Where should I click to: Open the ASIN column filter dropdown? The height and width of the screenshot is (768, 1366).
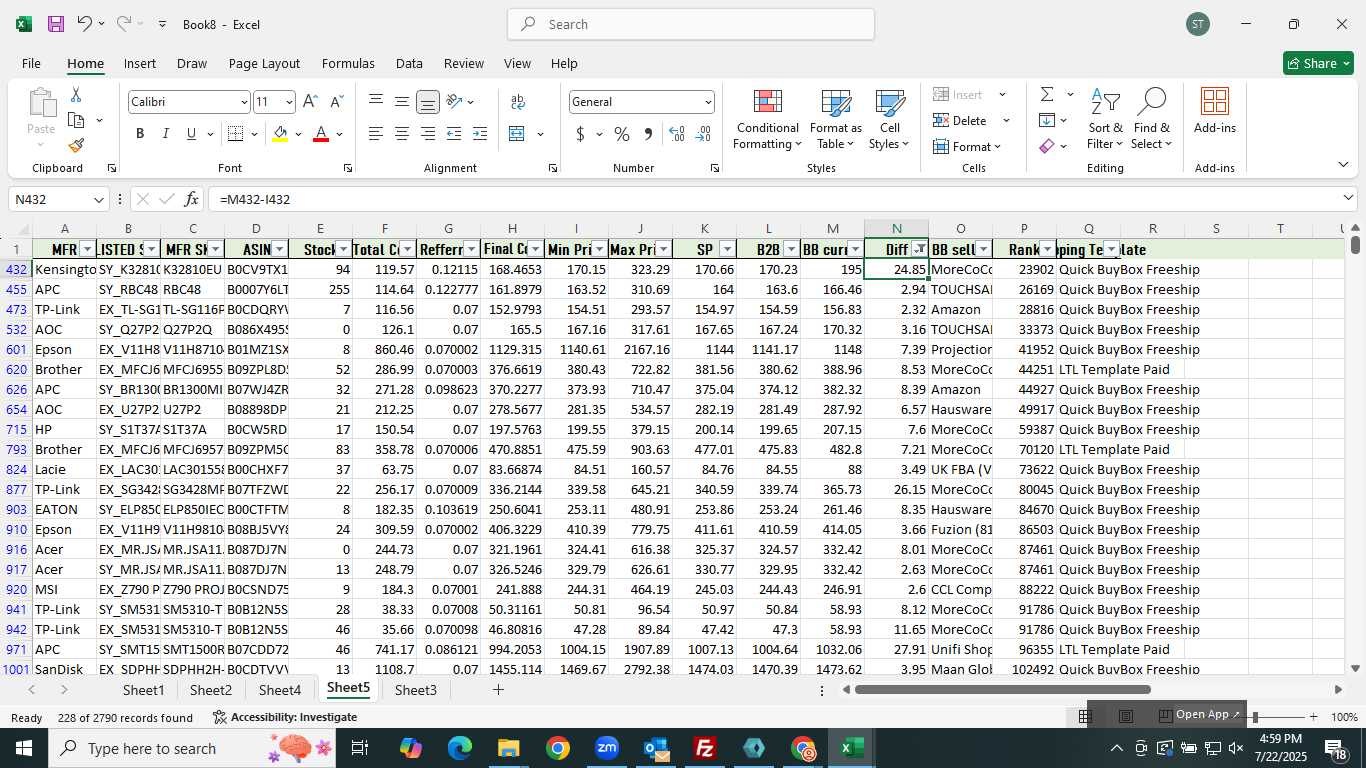point(279,249)
